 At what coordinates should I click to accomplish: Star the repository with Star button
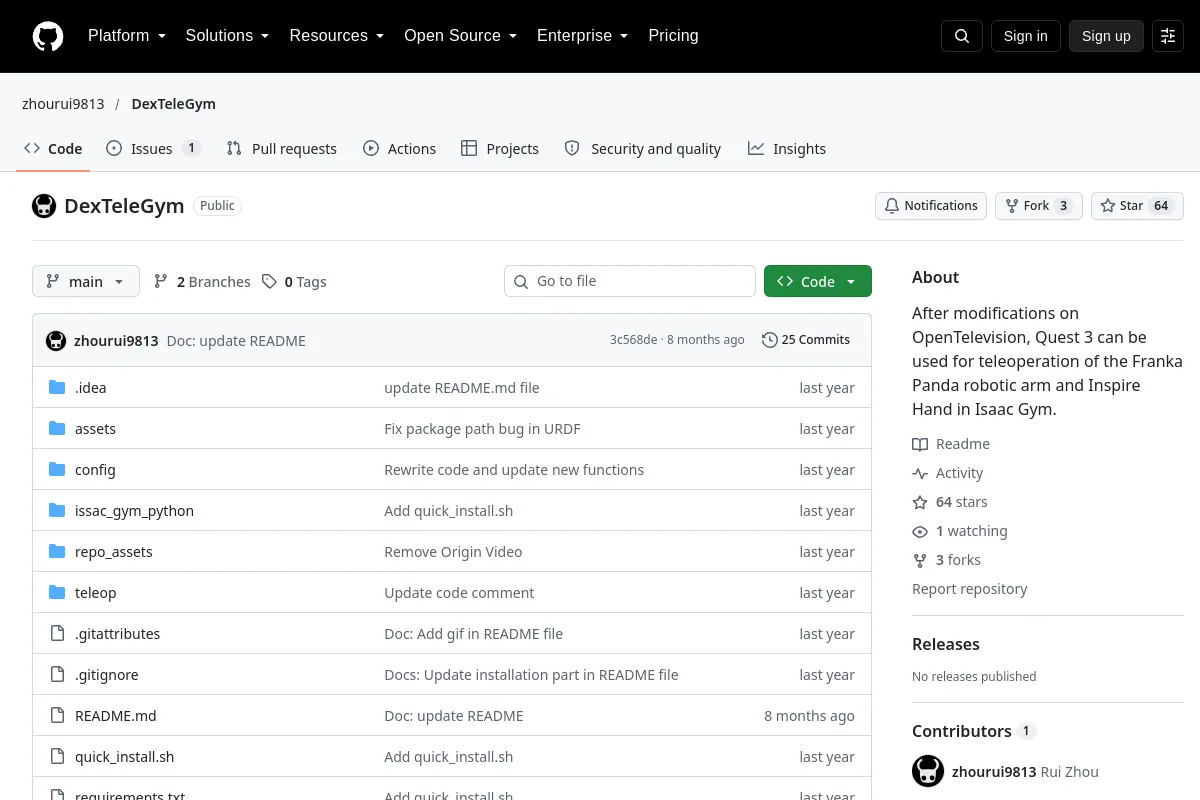tap(1137, 206)
